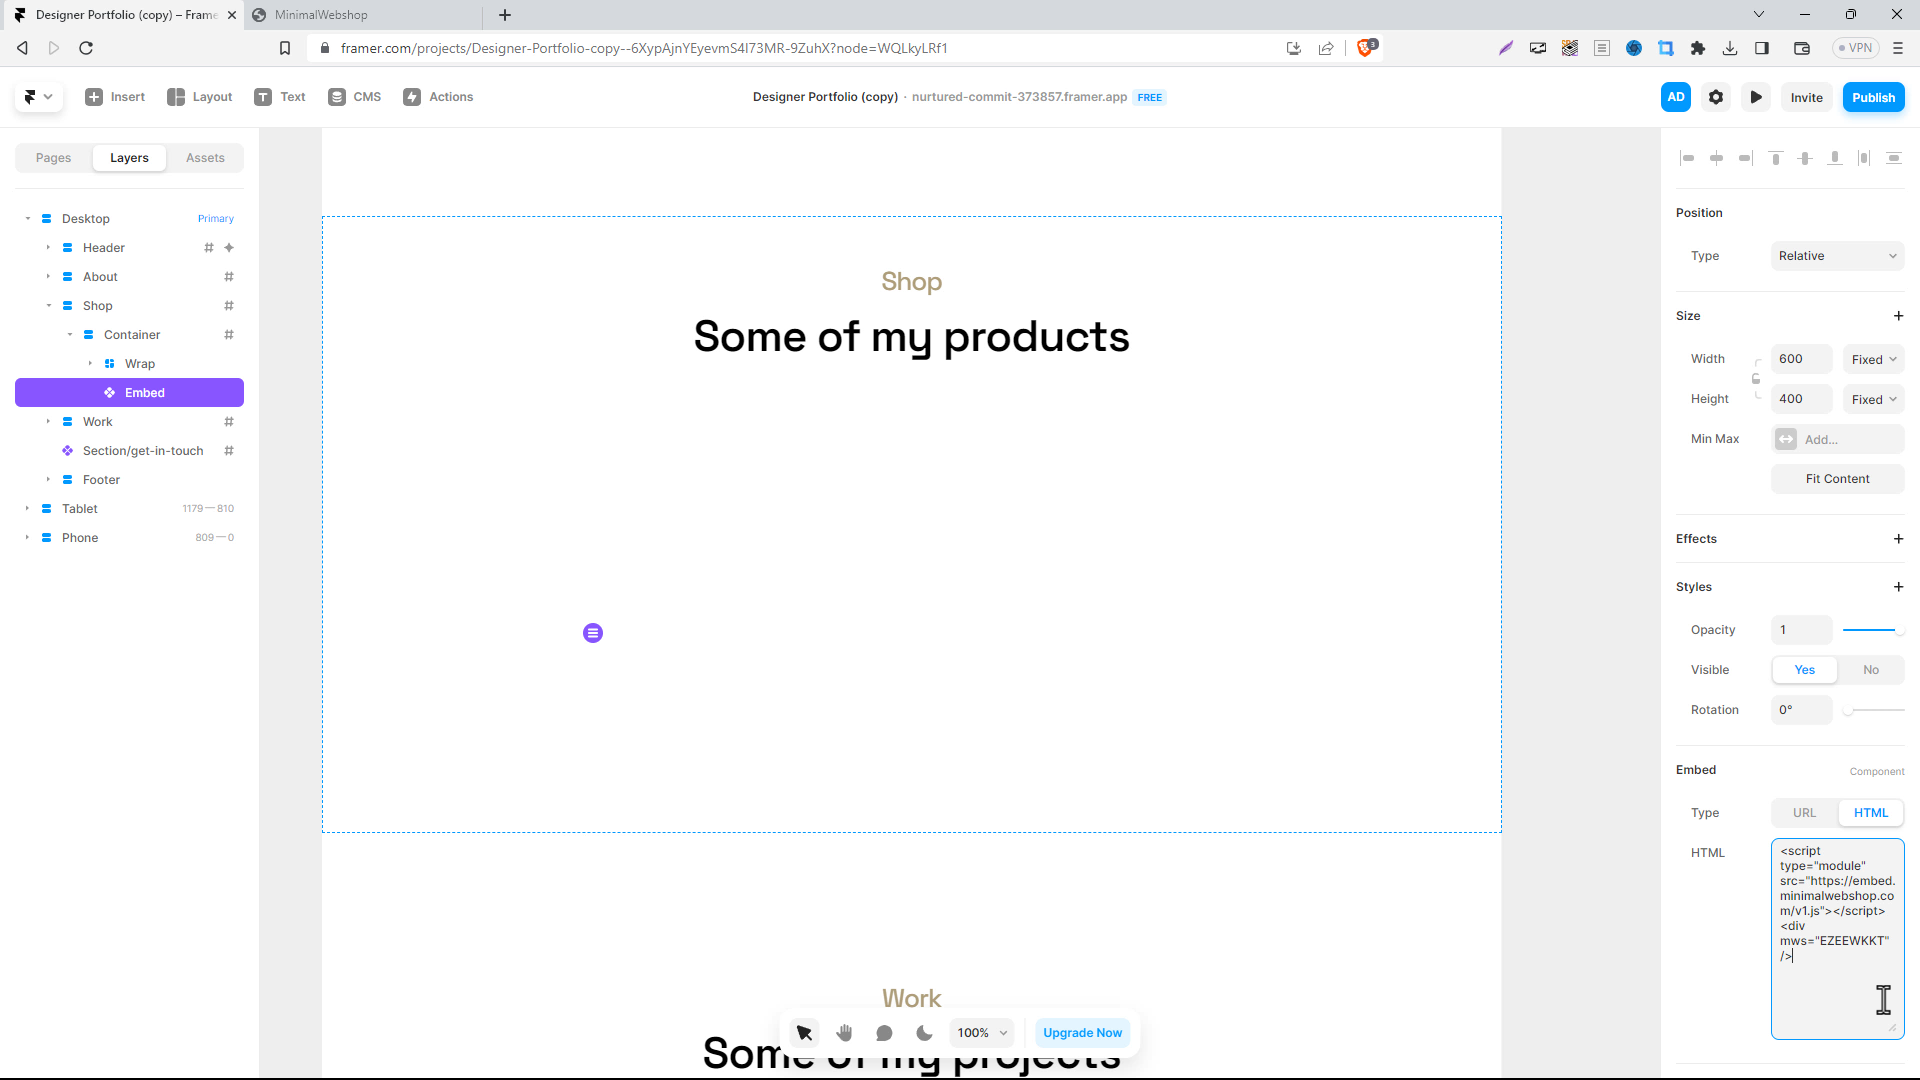Switch to the Layers tab

(x=129, y=158)
